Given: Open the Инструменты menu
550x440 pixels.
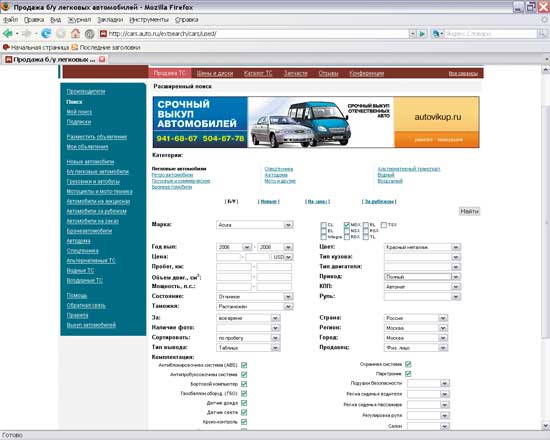Looking at the screenshot, I should [149, 20].
